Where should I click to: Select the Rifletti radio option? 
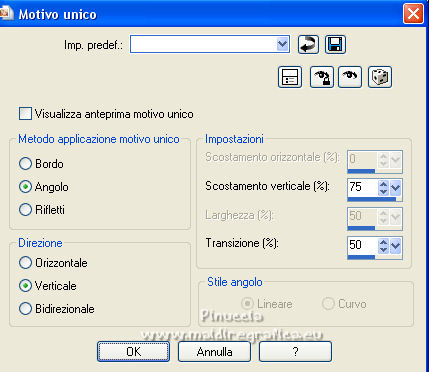point(25,210)
